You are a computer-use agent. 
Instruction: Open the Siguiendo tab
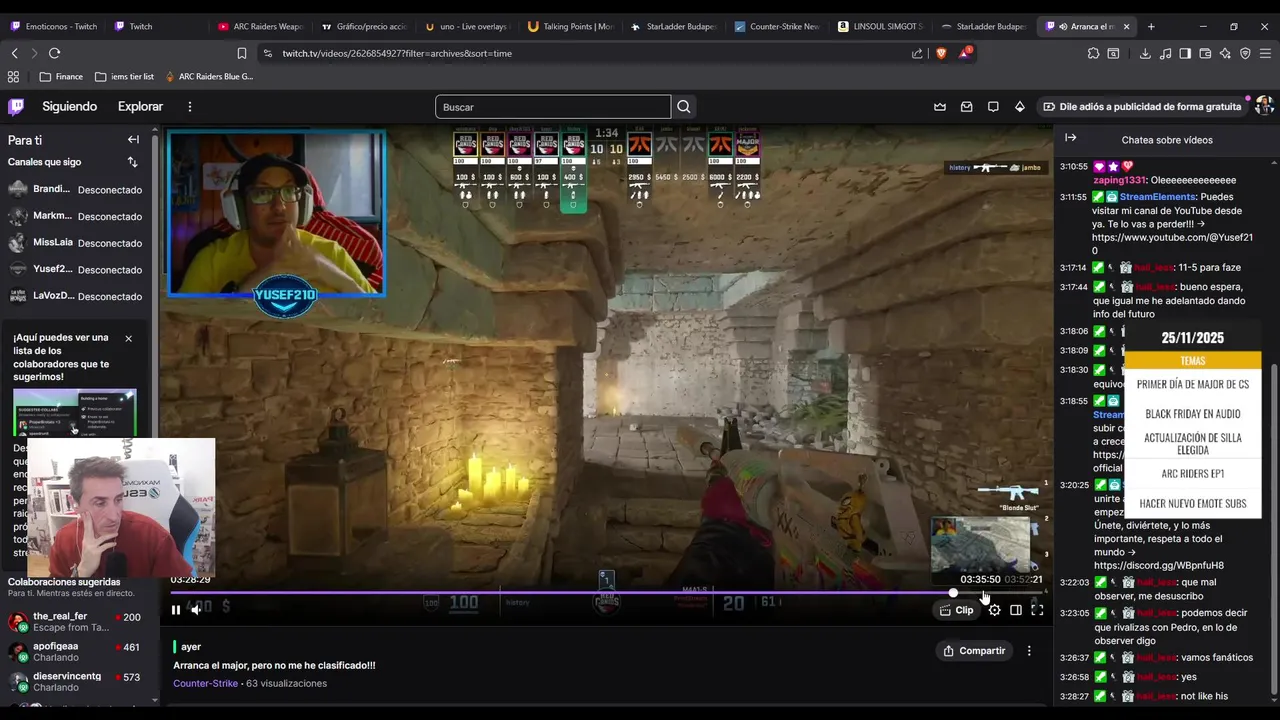pos(69,107)
